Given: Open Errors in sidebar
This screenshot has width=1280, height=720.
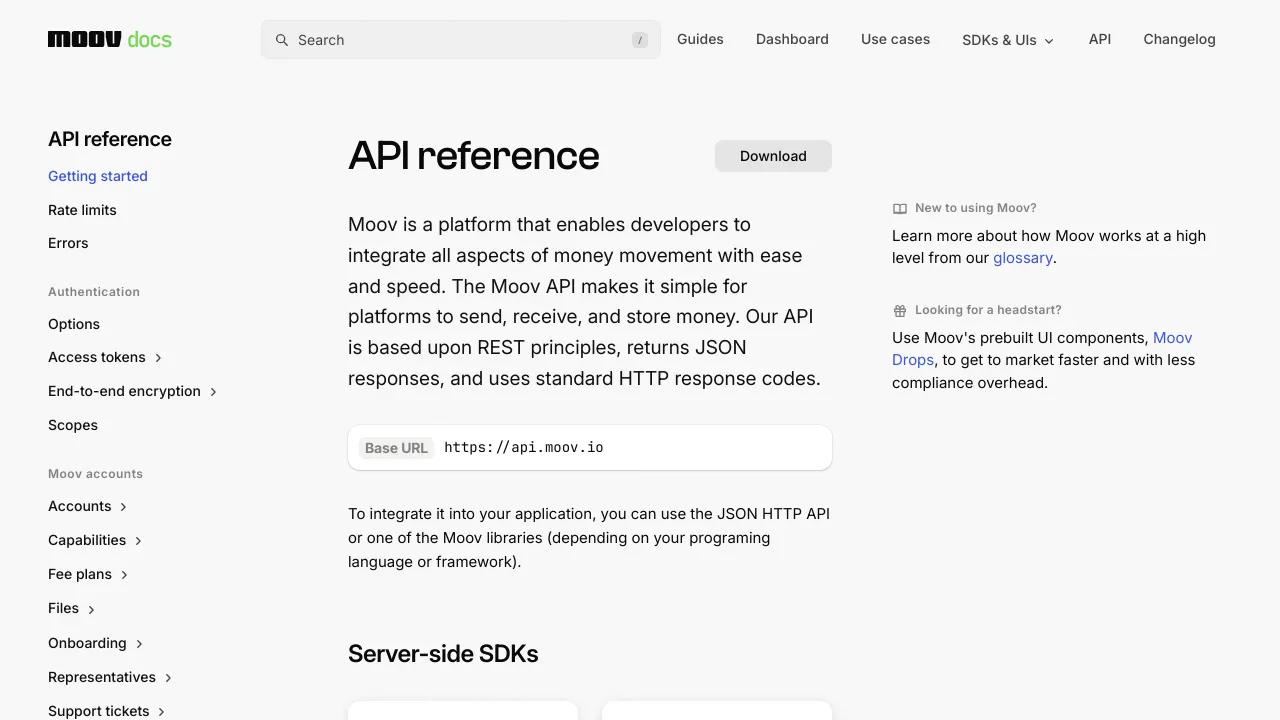Looking at the screenshot, I should point(68,243).
